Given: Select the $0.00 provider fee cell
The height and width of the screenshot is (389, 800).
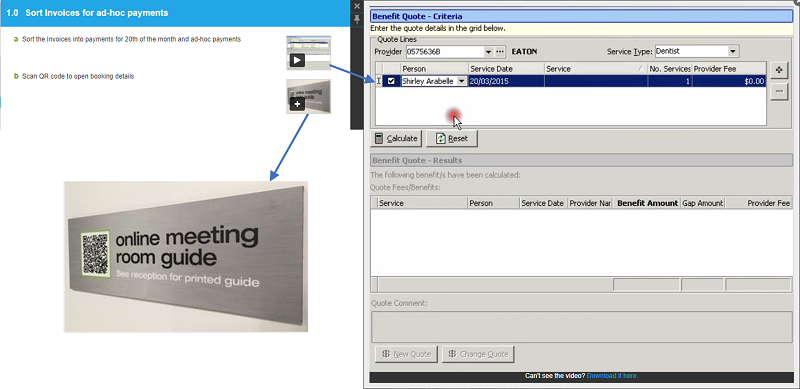Looking at the screenshot, I should (x=729, y=81).
